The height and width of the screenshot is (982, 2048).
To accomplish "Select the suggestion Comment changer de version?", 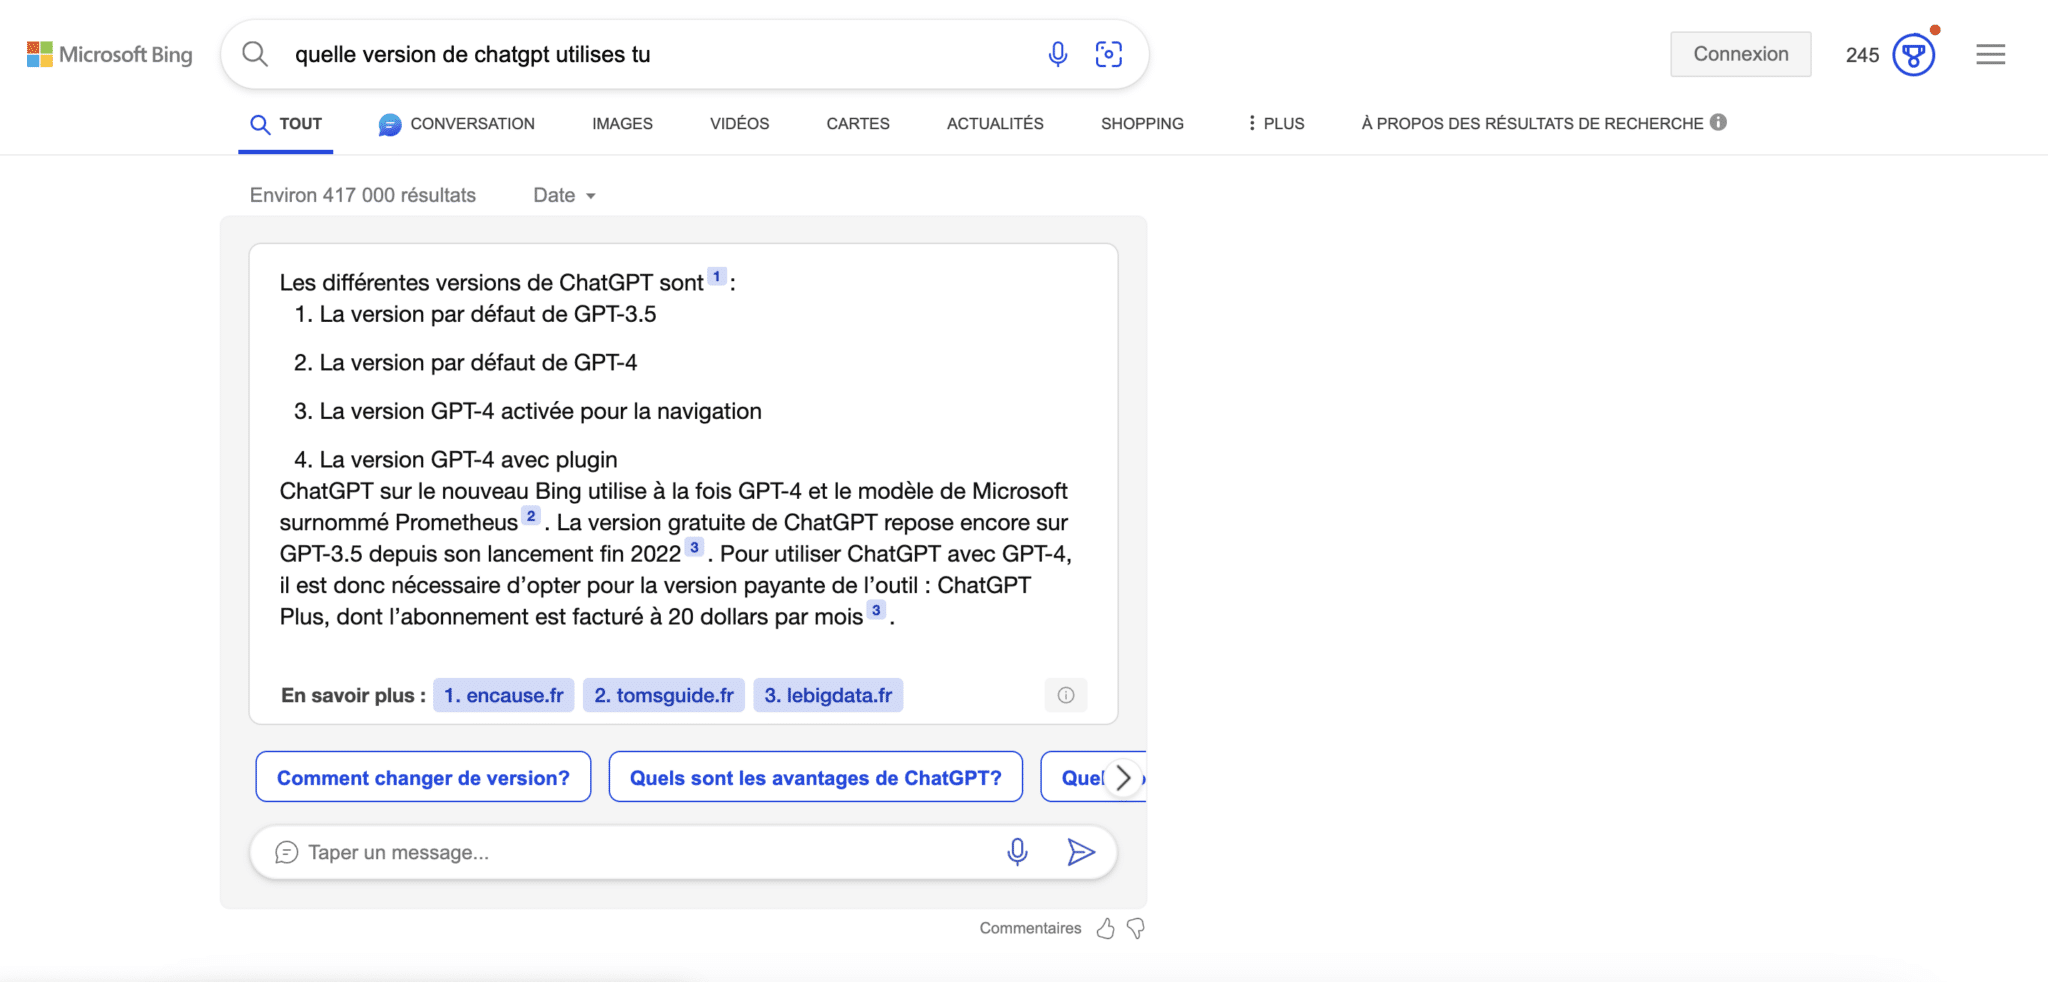I will pyautogui.click(x=423, y=776).
